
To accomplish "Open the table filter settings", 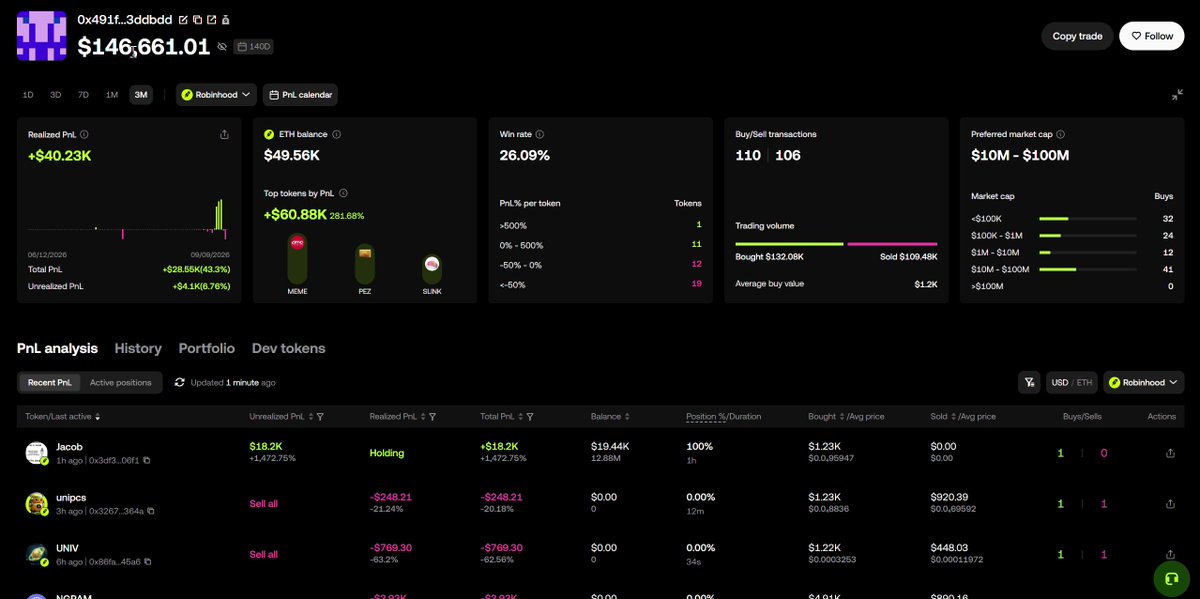I will pos(1028,382).
